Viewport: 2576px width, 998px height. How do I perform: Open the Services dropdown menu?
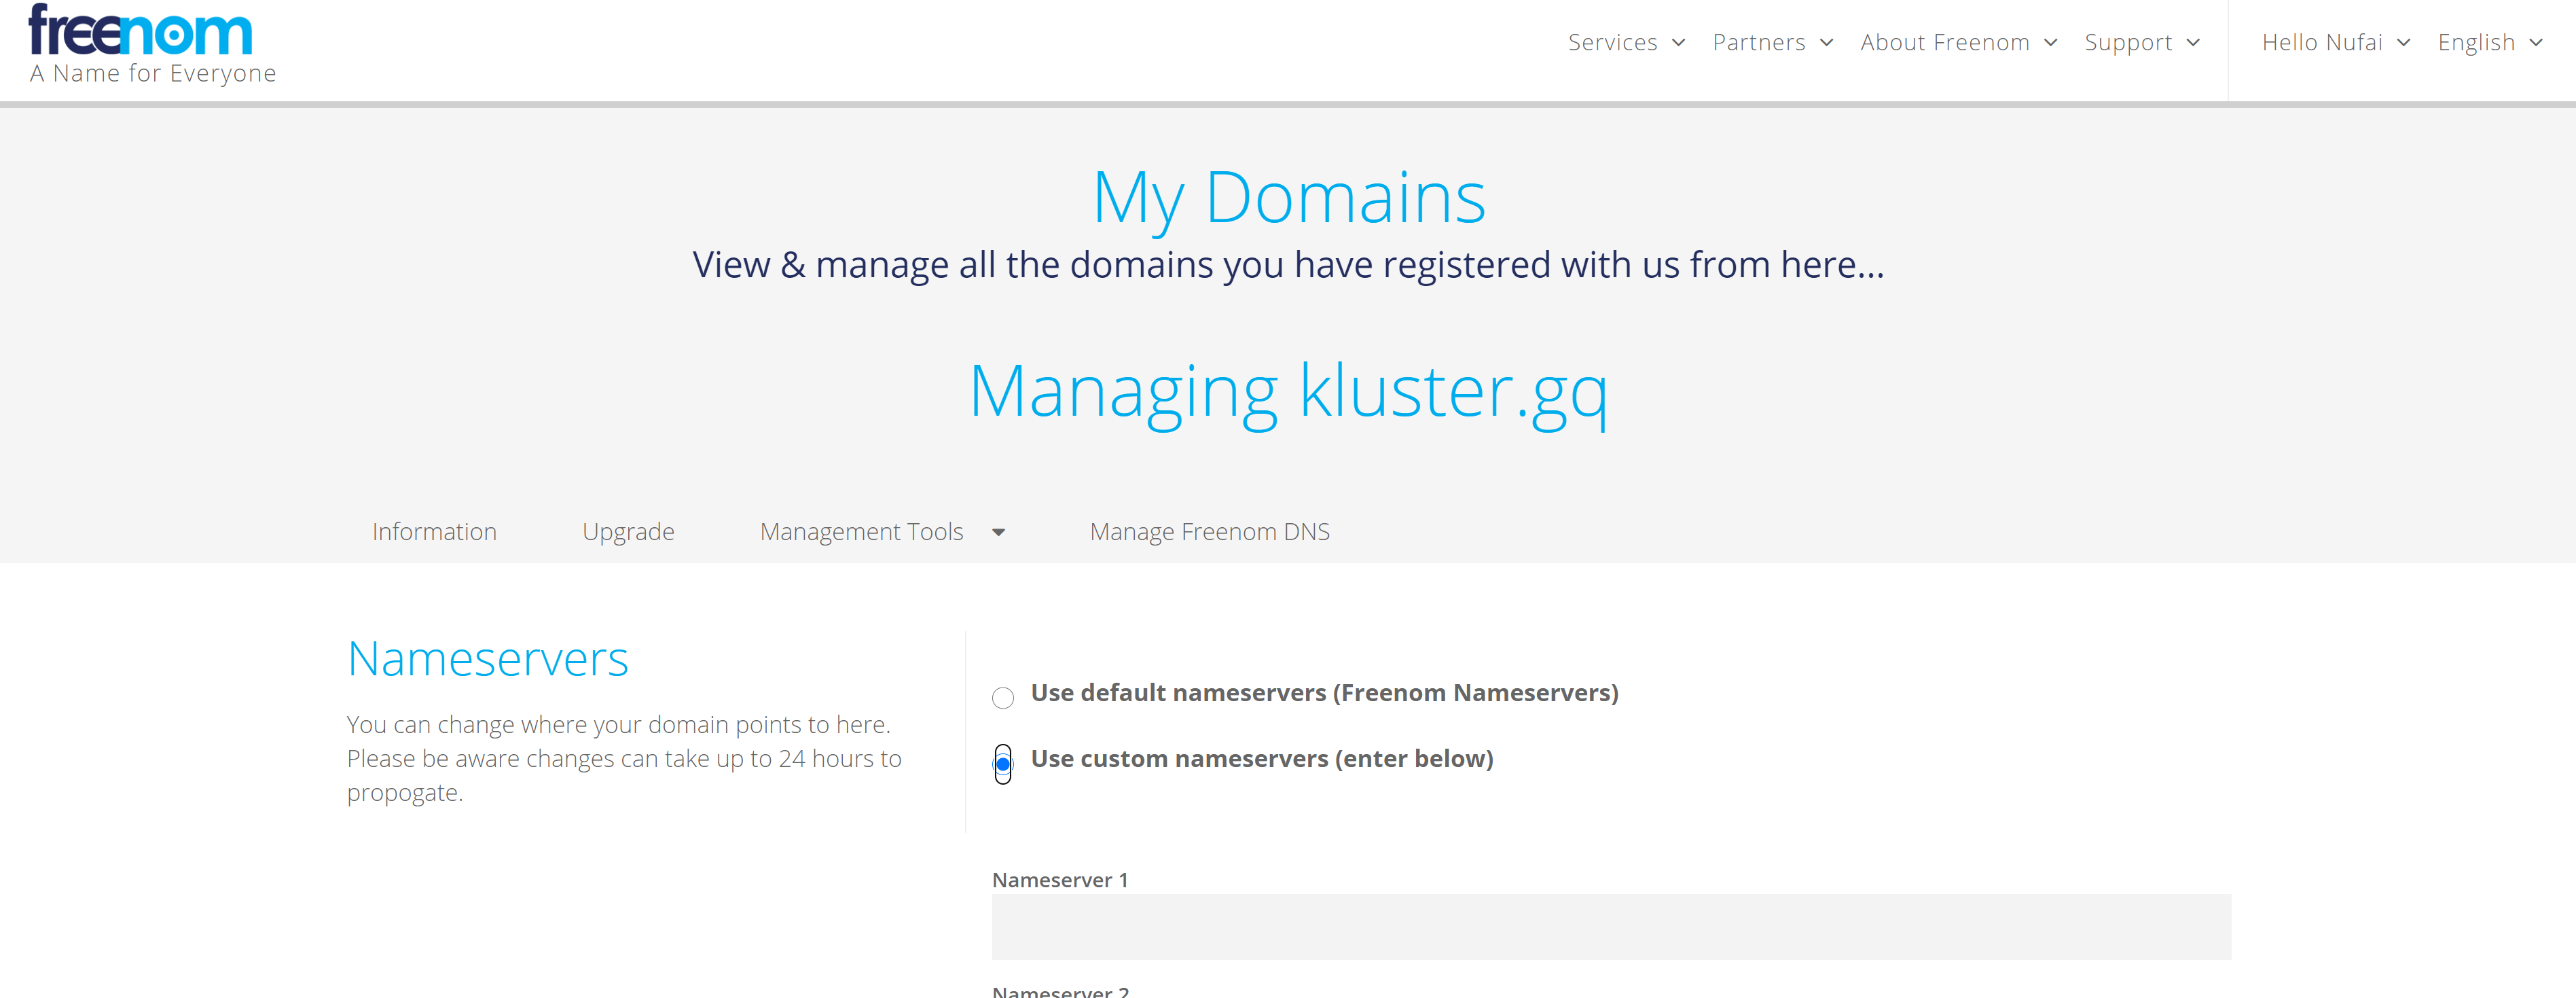point(1612,43)
